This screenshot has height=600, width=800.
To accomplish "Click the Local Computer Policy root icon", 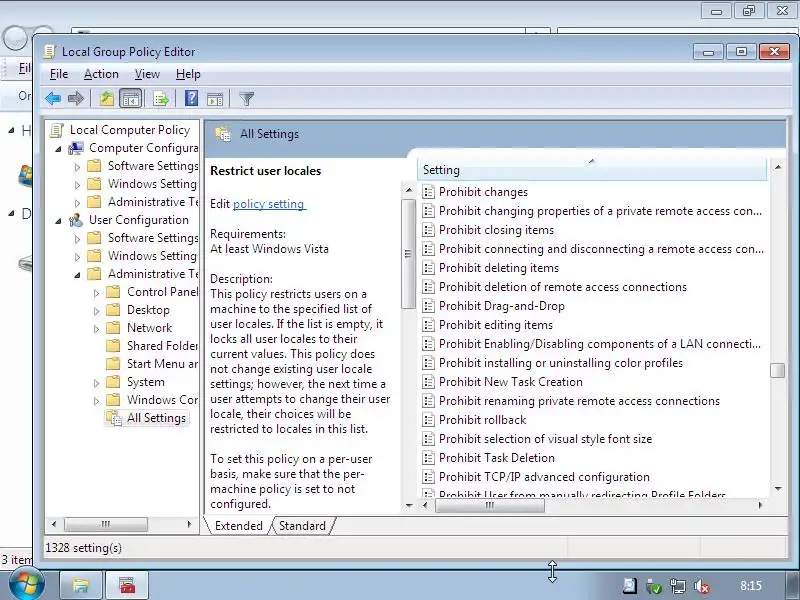I will coord(56,131).
